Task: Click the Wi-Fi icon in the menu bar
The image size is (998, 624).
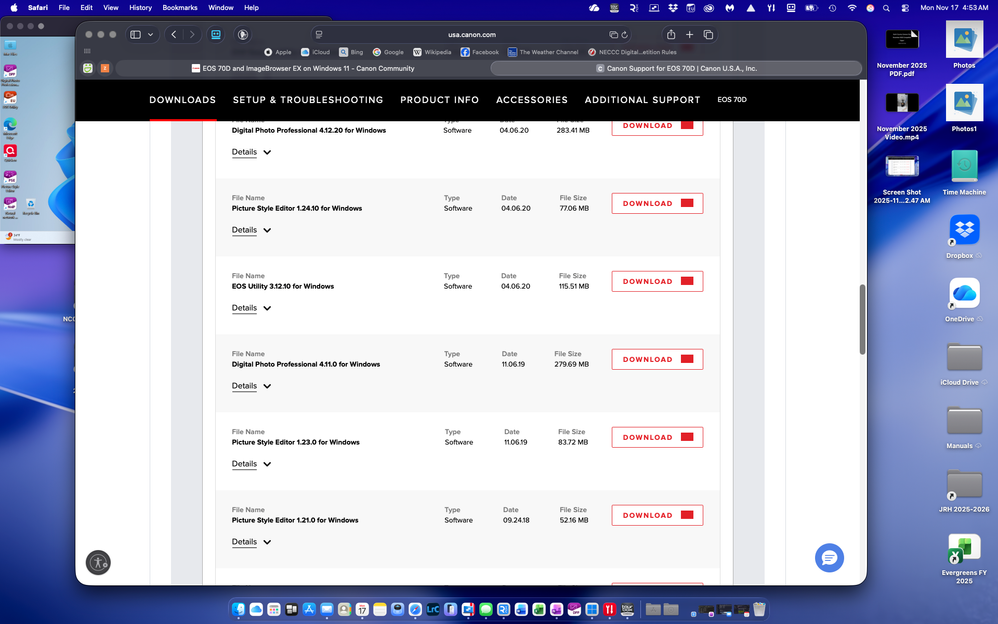Action: tap(852, 8)
